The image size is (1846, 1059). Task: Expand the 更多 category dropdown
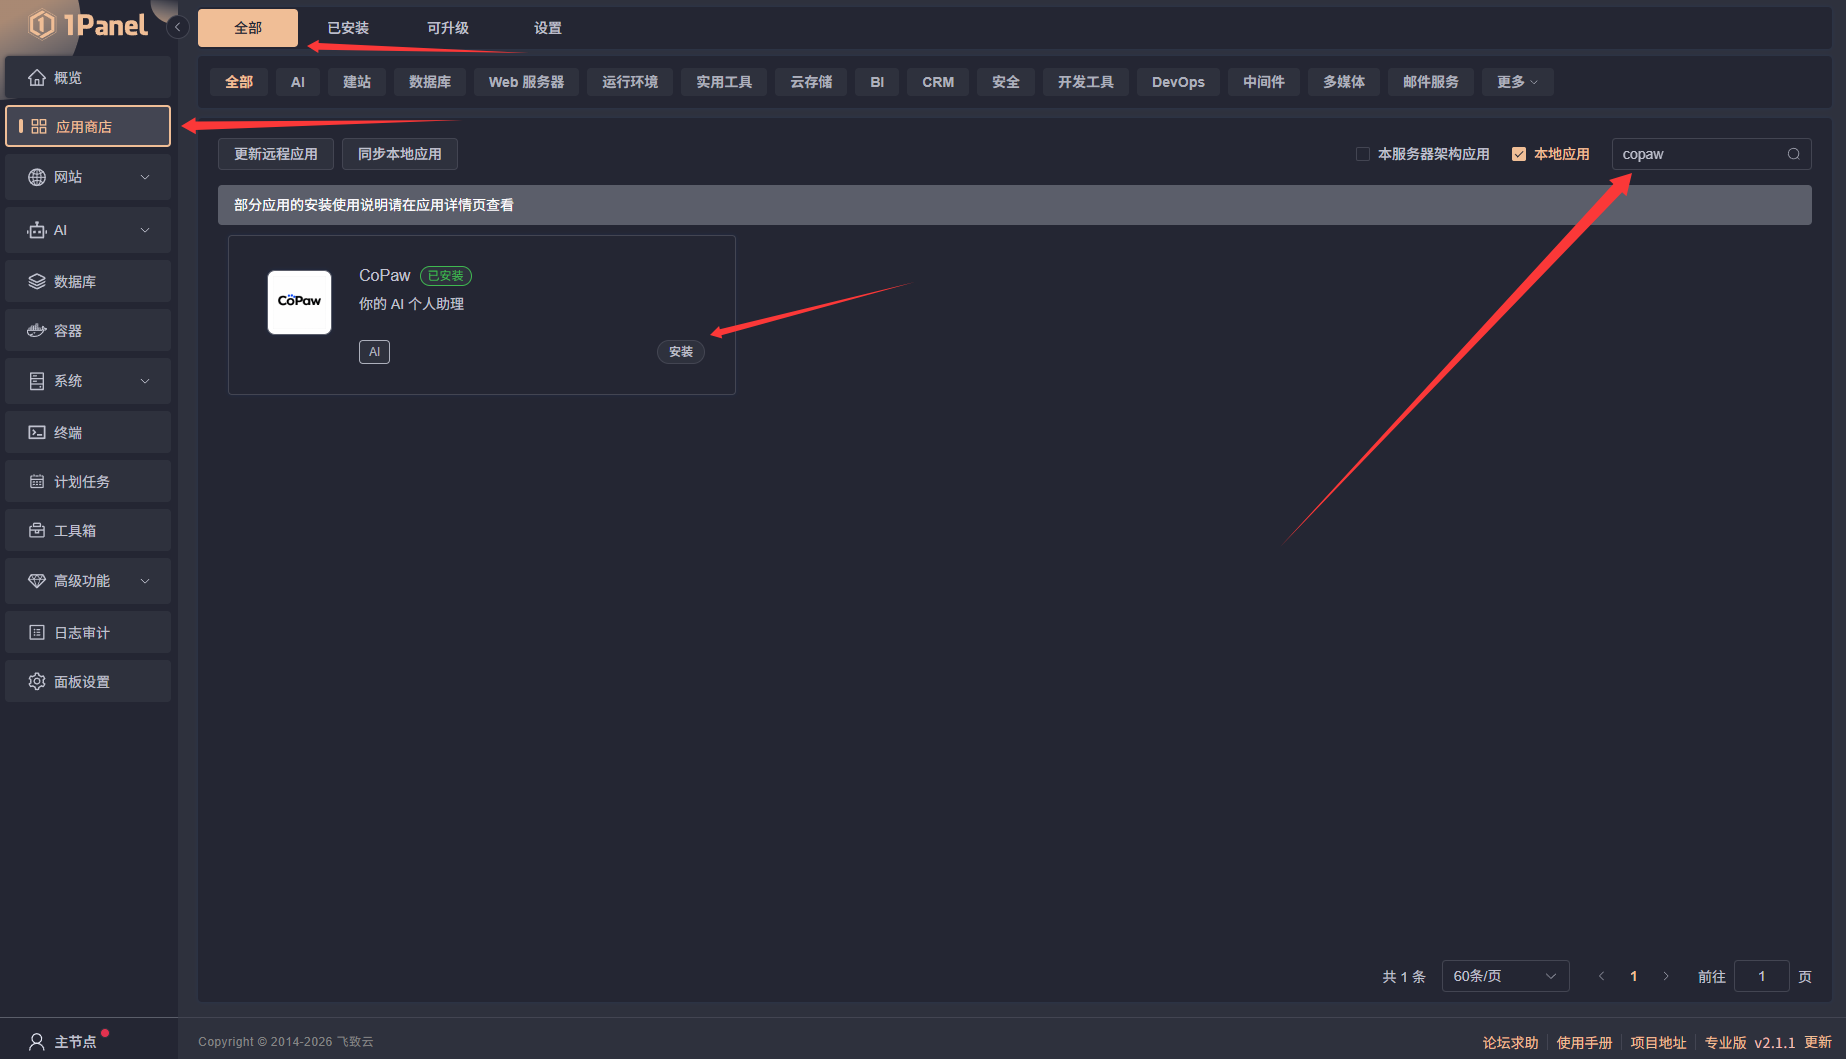tap(1517, 82)
